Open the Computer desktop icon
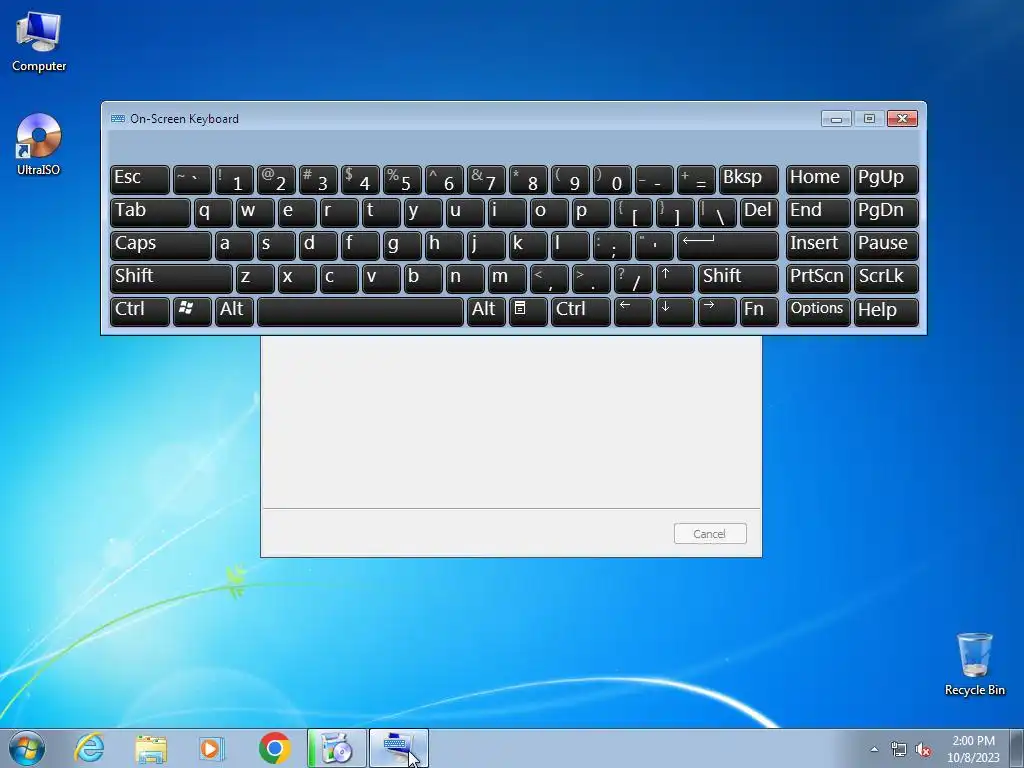Screen dimensions: 1024x768 (x=39, y=41)
